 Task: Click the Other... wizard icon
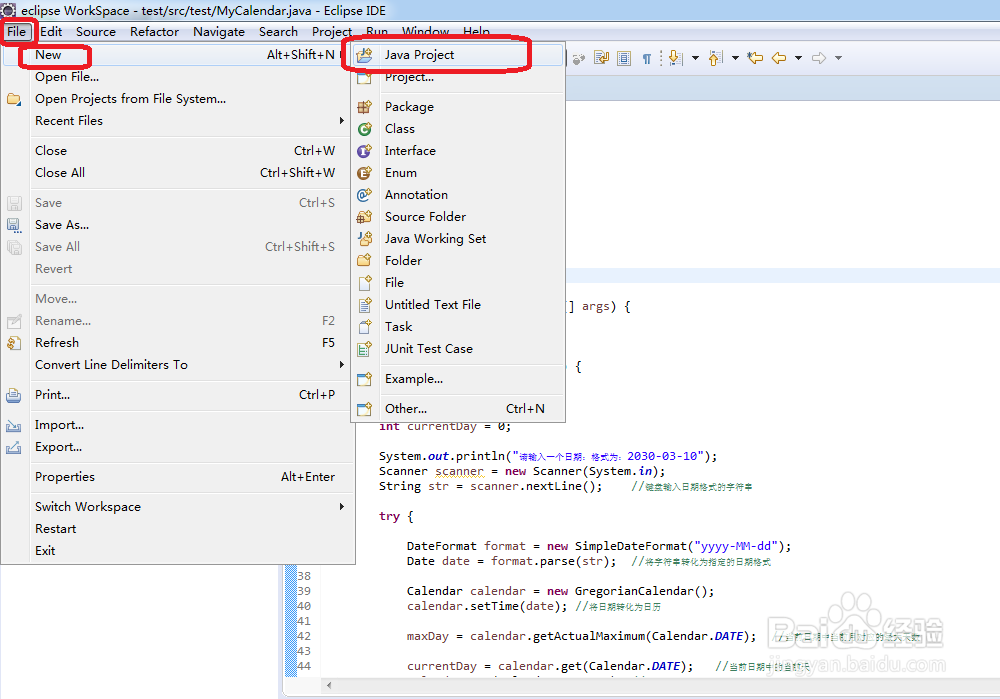(364, 409)
